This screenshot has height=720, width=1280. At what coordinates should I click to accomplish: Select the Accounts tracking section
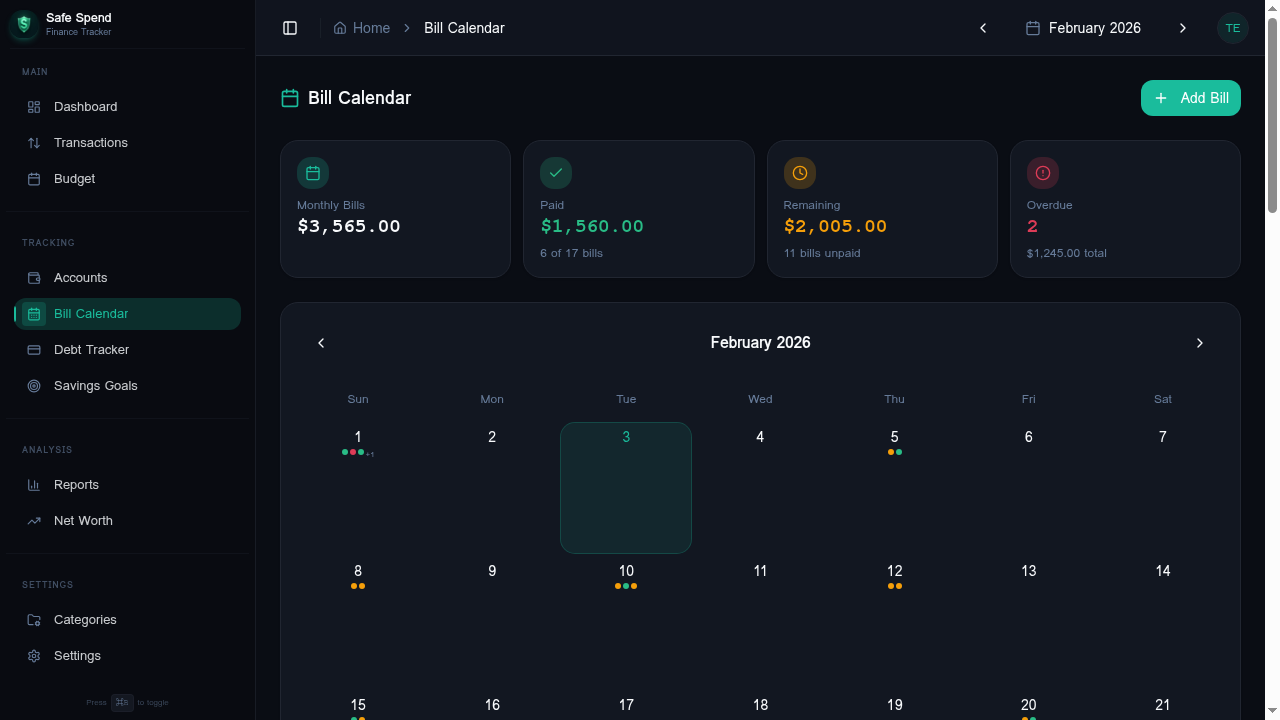coord(80,277)
